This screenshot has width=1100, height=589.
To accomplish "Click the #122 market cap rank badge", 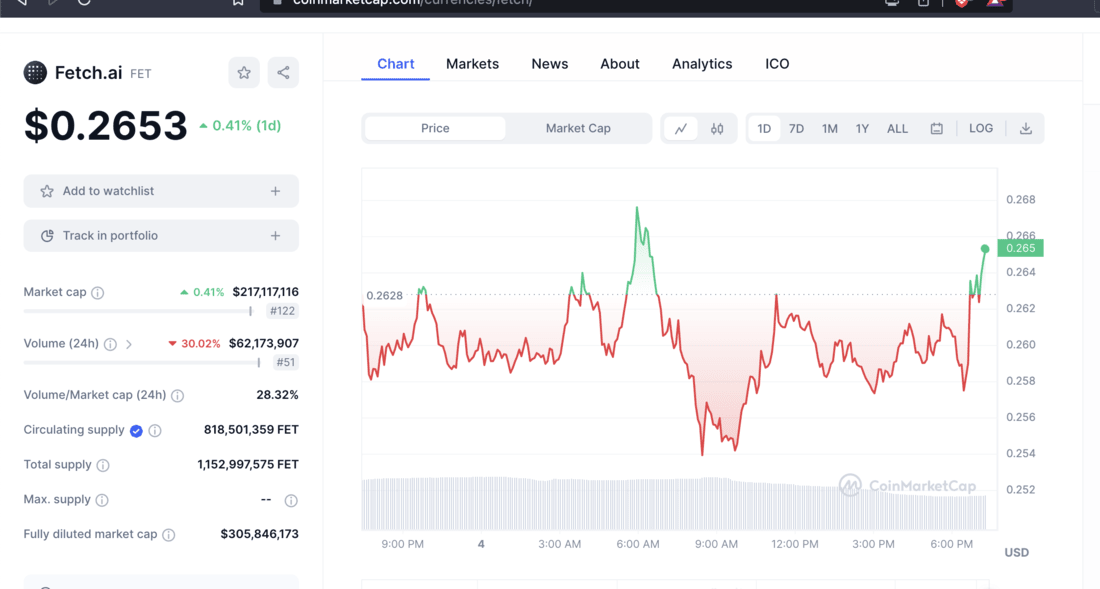I will pos(283,311).
